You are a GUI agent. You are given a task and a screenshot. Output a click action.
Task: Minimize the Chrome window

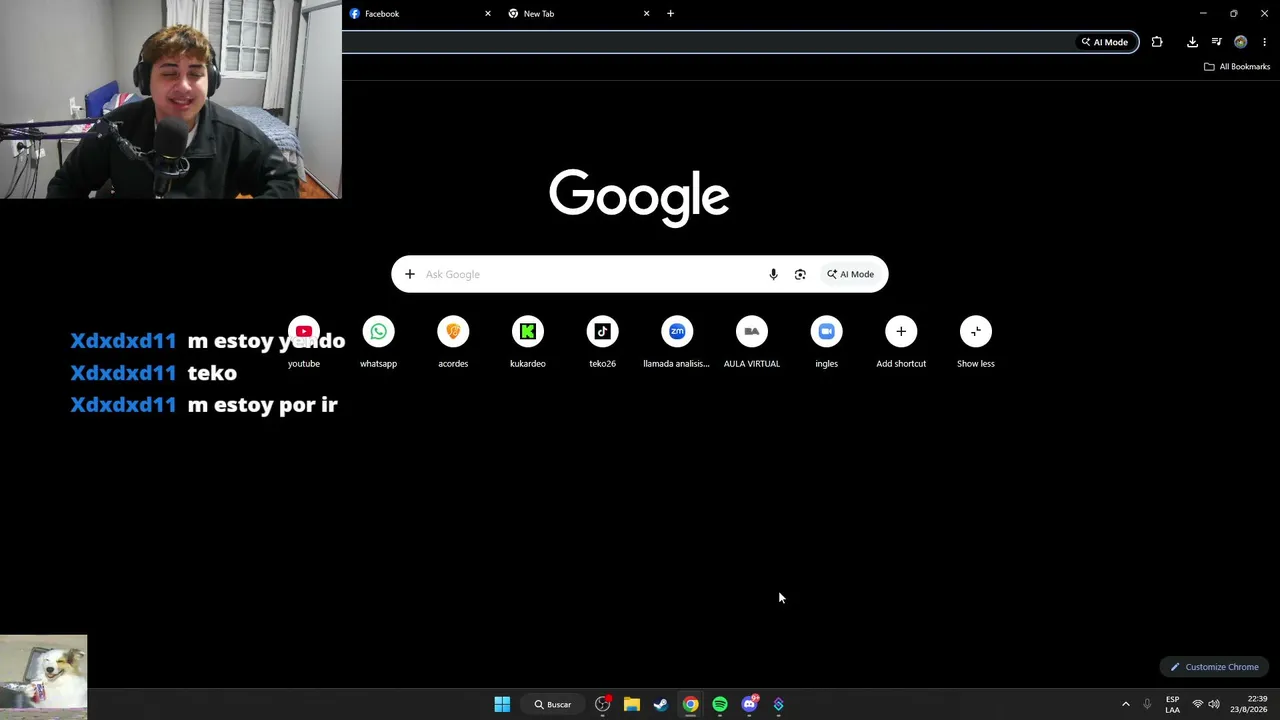(1203, 14)
